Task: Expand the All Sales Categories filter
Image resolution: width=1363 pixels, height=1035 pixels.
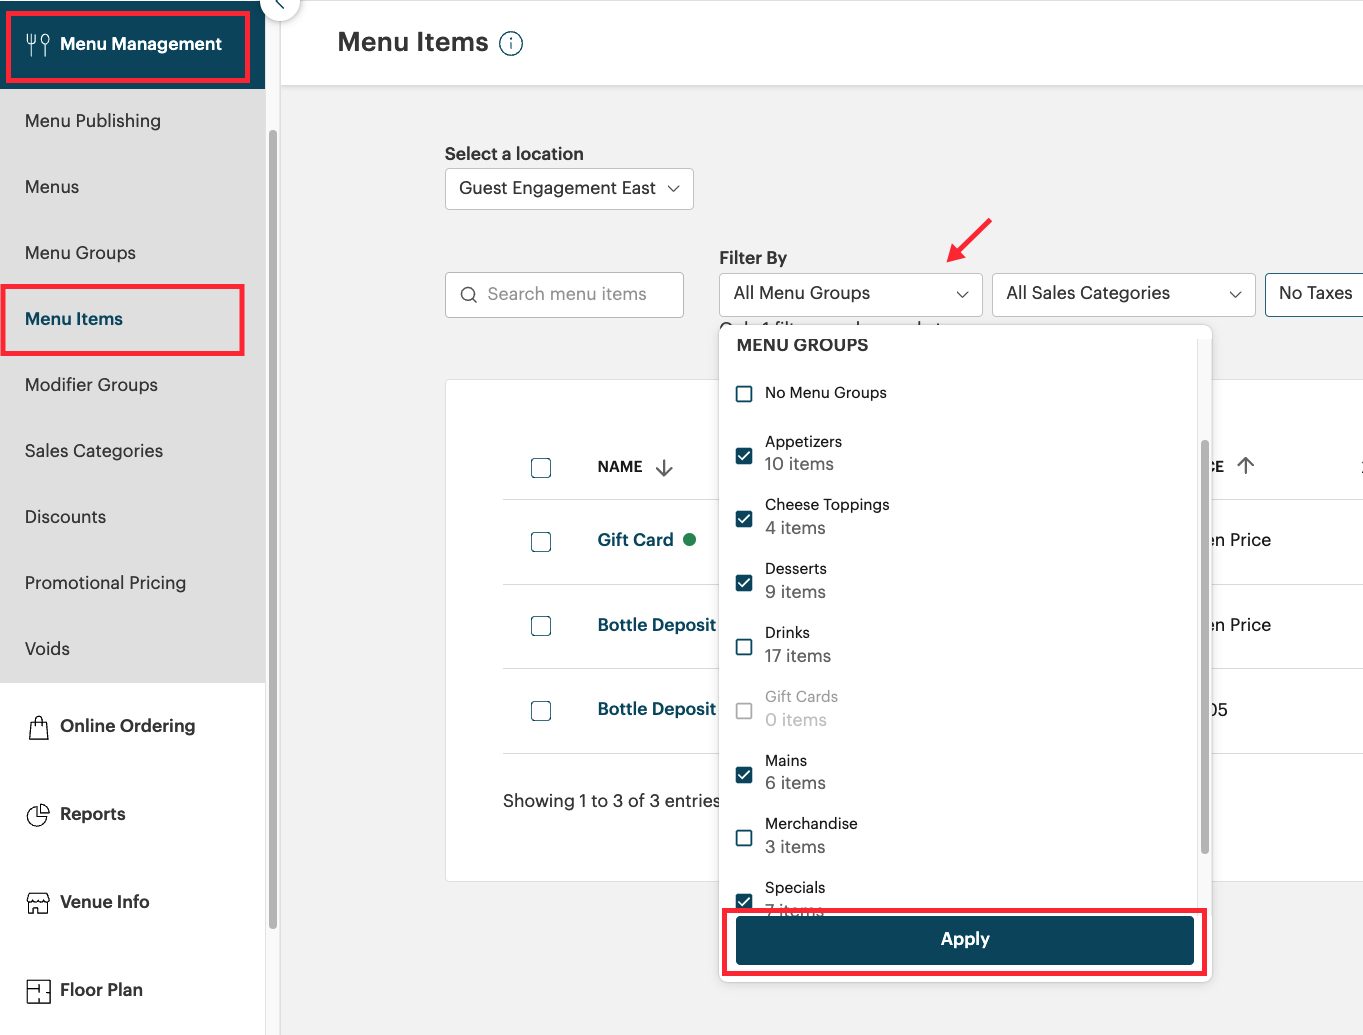Action: point(1123,294)
